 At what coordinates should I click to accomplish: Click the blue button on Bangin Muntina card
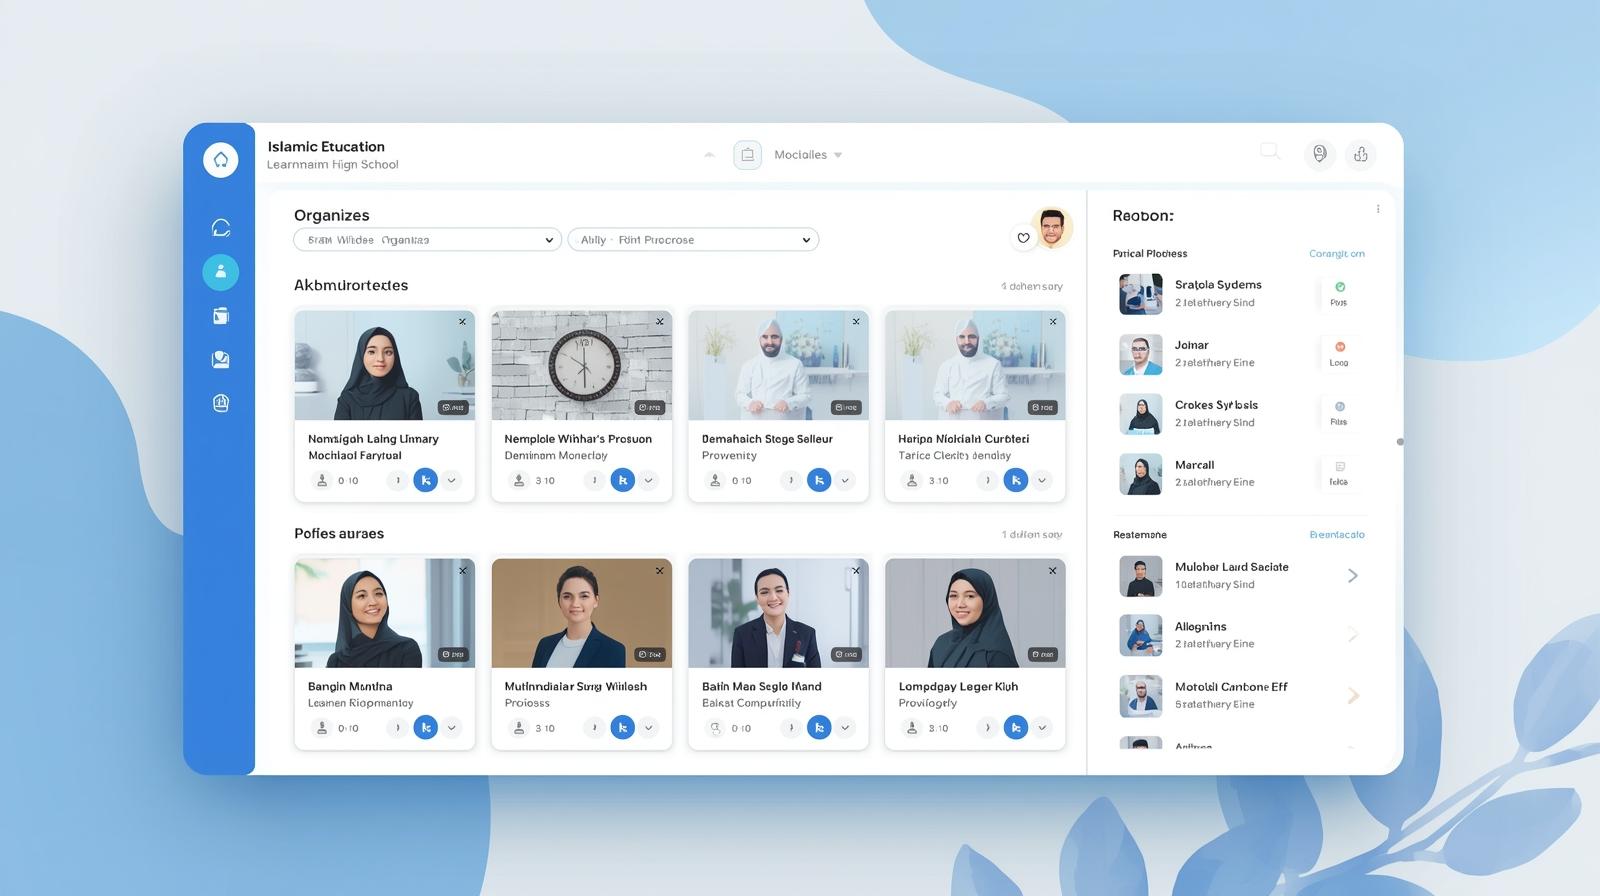426,728
